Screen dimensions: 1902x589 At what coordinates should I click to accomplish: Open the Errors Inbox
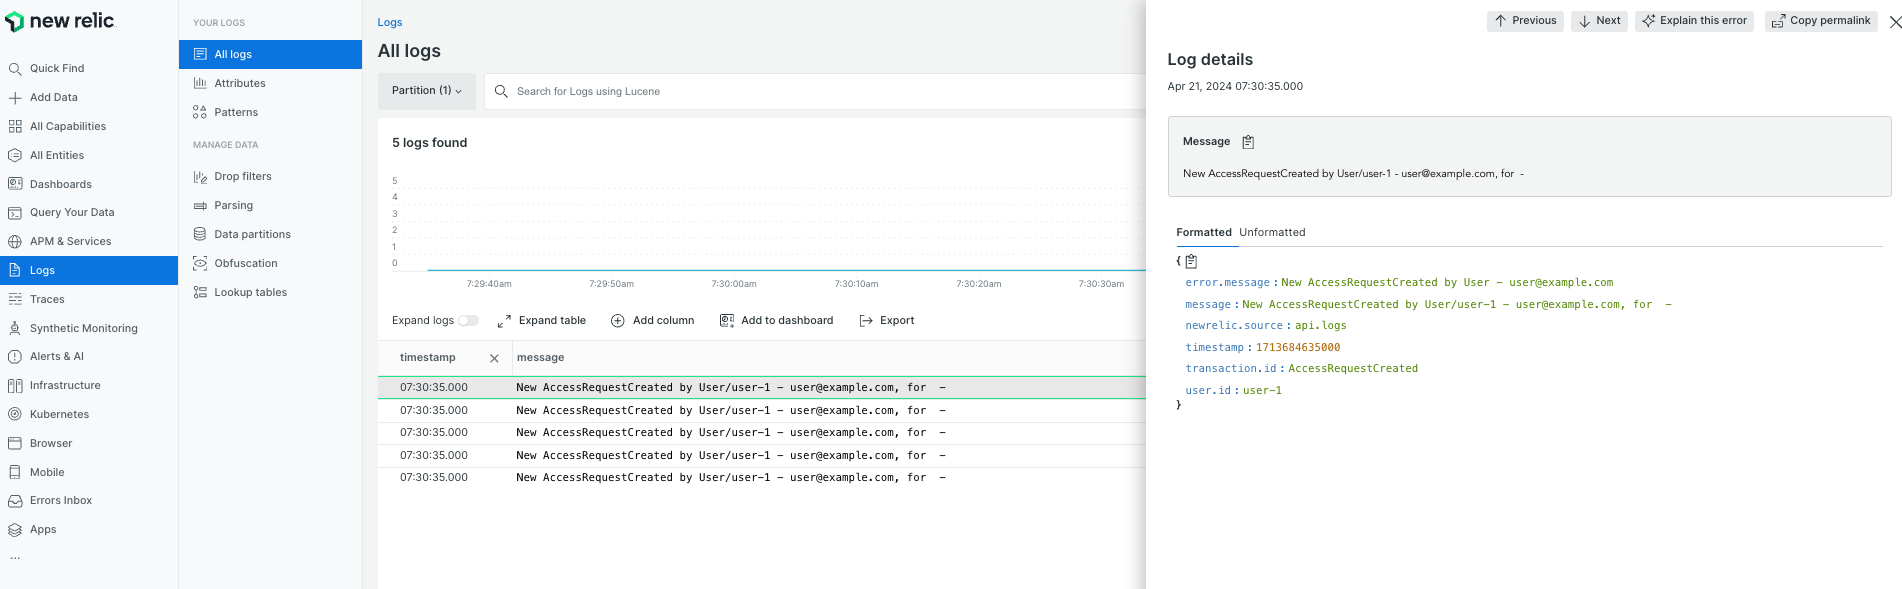coord(60,501)
